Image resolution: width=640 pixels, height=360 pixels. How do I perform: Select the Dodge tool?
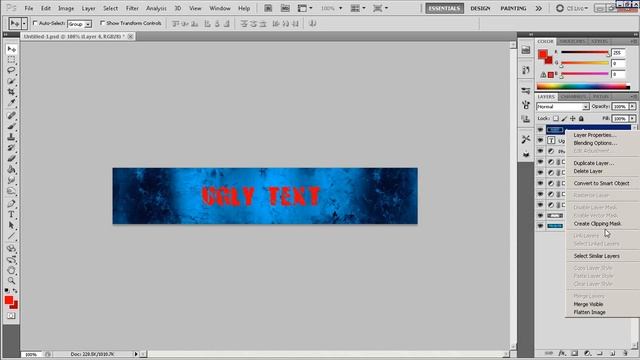(11, 190)
